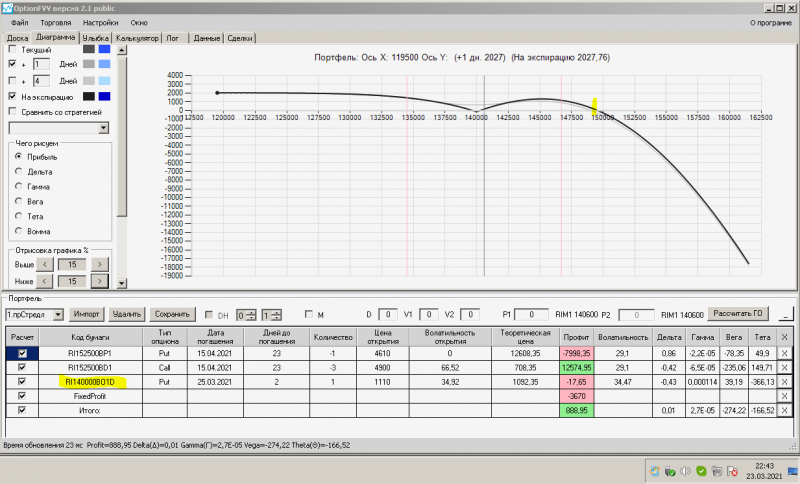Open the Торговля menu

click(56, 22)
